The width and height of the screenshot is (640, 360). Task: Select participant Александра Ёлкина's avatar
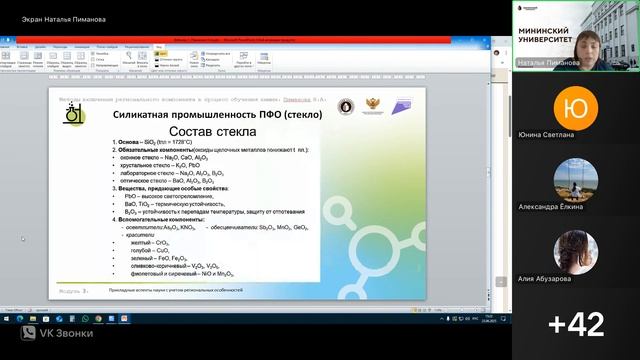(x=576, y=180)
